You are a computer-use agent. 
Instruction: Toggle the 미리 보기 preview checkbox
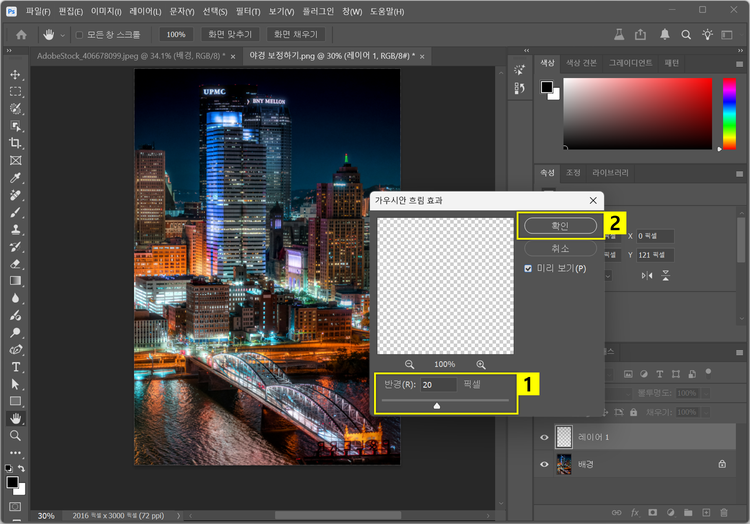tap(529, 269)
